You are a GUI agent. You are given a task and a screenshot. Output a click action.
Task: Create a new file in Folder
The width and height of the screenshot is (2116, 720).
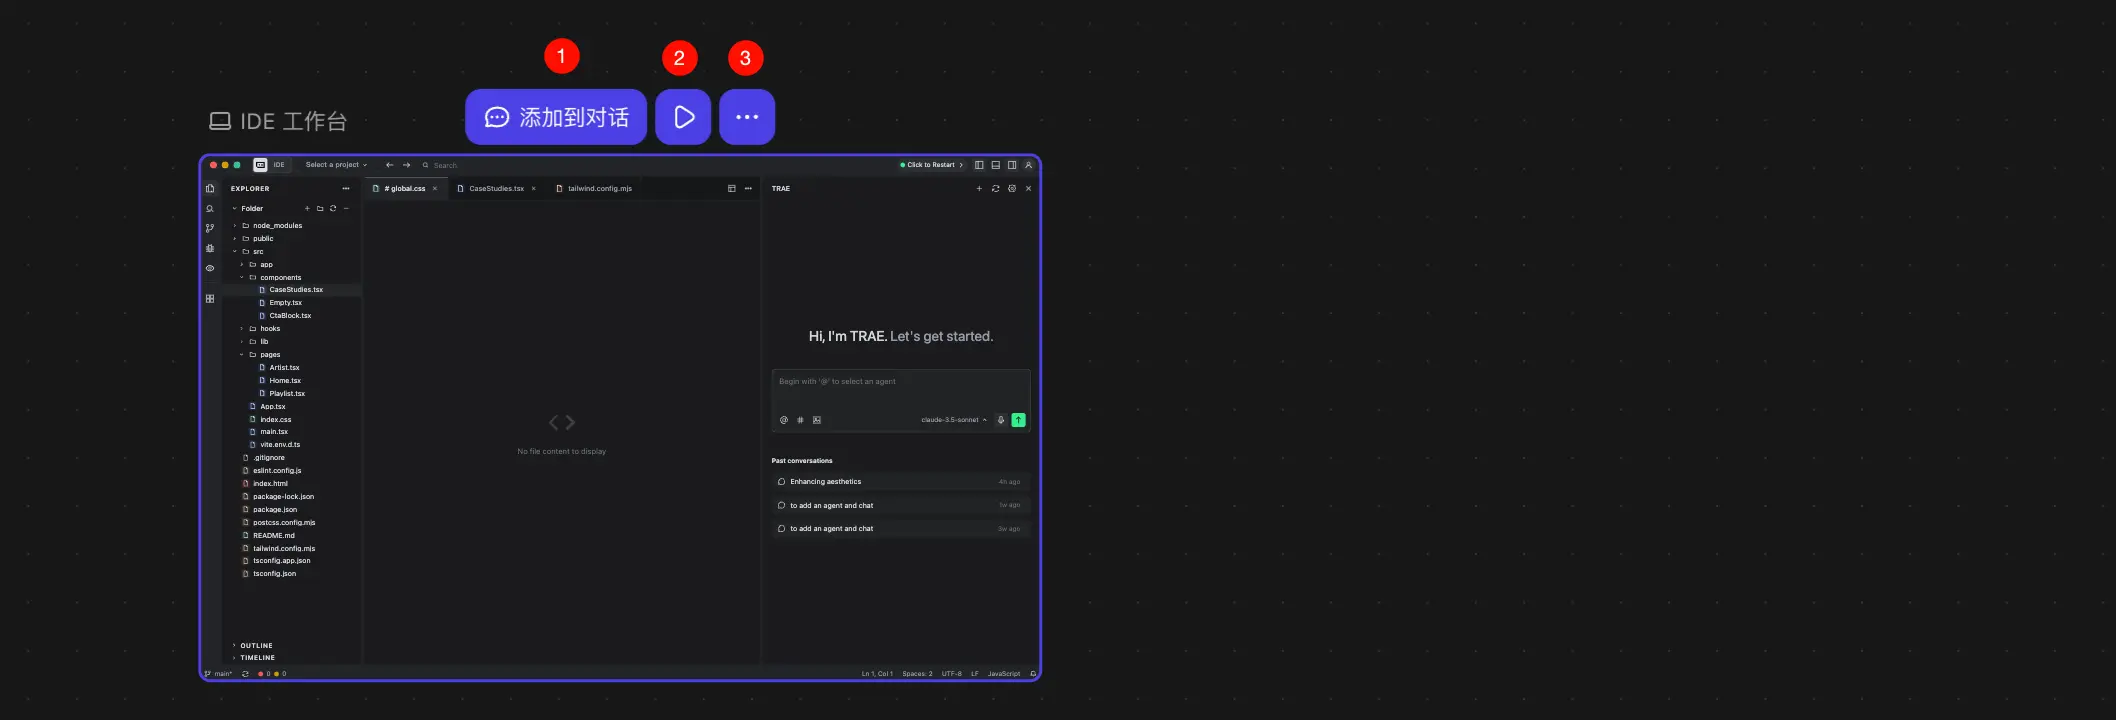tap(307, 208)
